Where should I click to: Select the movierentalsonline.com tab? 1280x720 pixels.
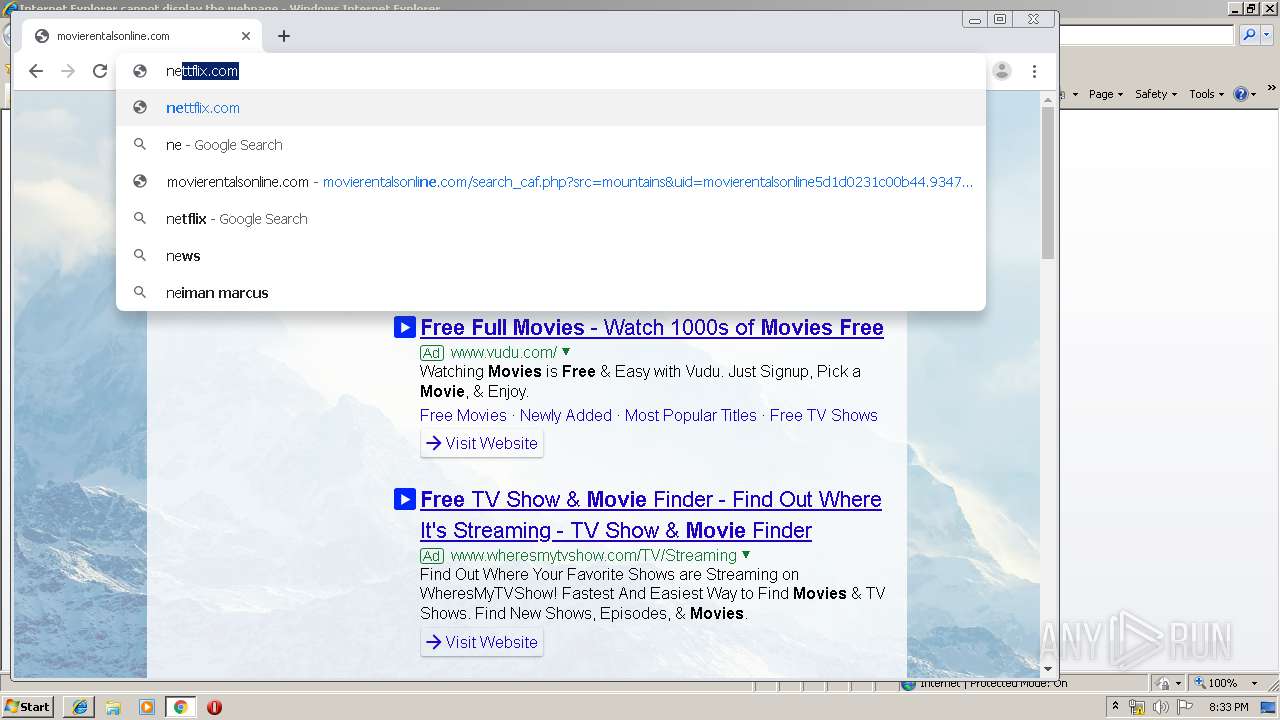[142, 36]
